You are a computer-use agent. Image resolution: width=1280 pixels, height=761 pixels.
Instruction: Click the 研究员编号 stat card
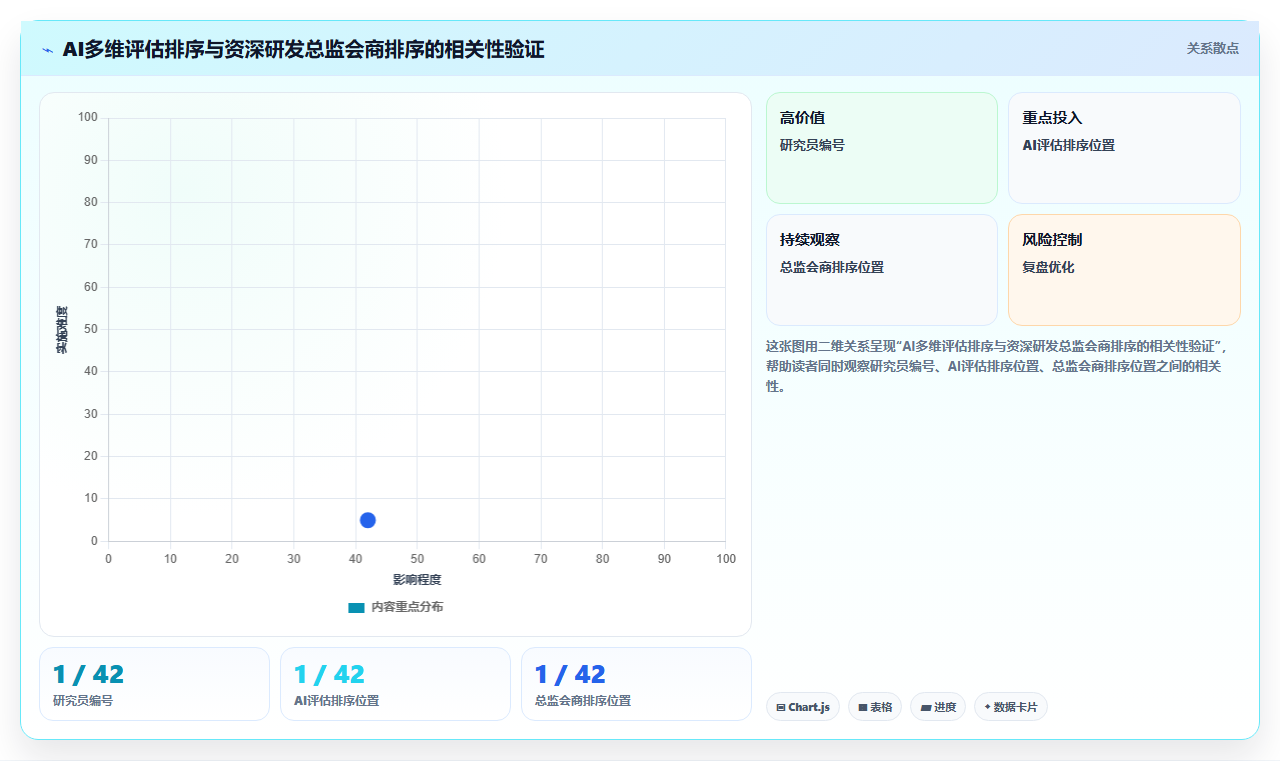[154, 684]
